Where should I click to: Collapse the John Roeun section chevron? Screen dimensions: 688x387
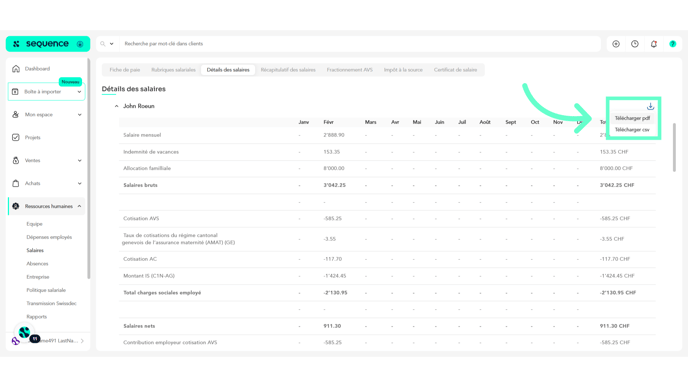tap(116, 106)
